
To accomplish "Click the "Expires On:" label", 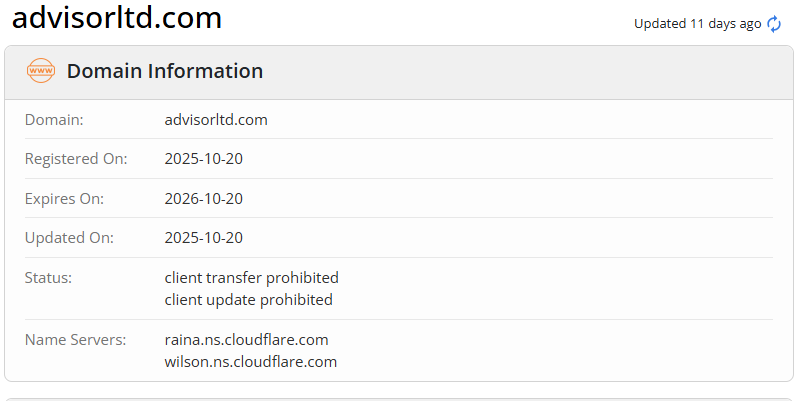I will 65,199.
